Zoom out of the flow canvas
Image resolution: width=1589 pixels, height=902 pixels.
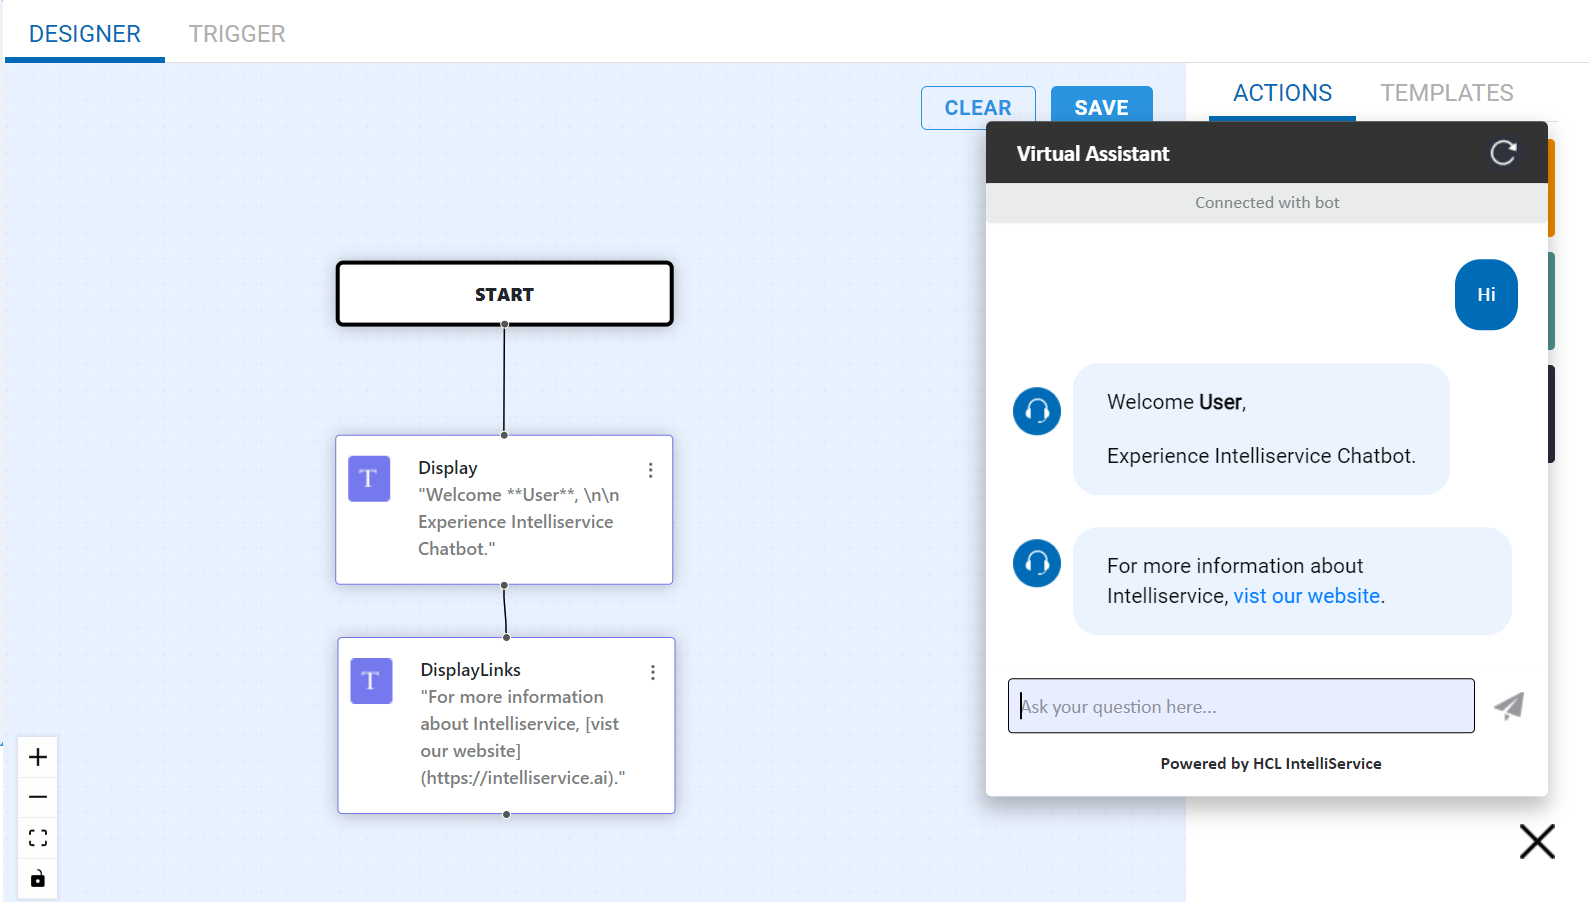click(38, 797)
